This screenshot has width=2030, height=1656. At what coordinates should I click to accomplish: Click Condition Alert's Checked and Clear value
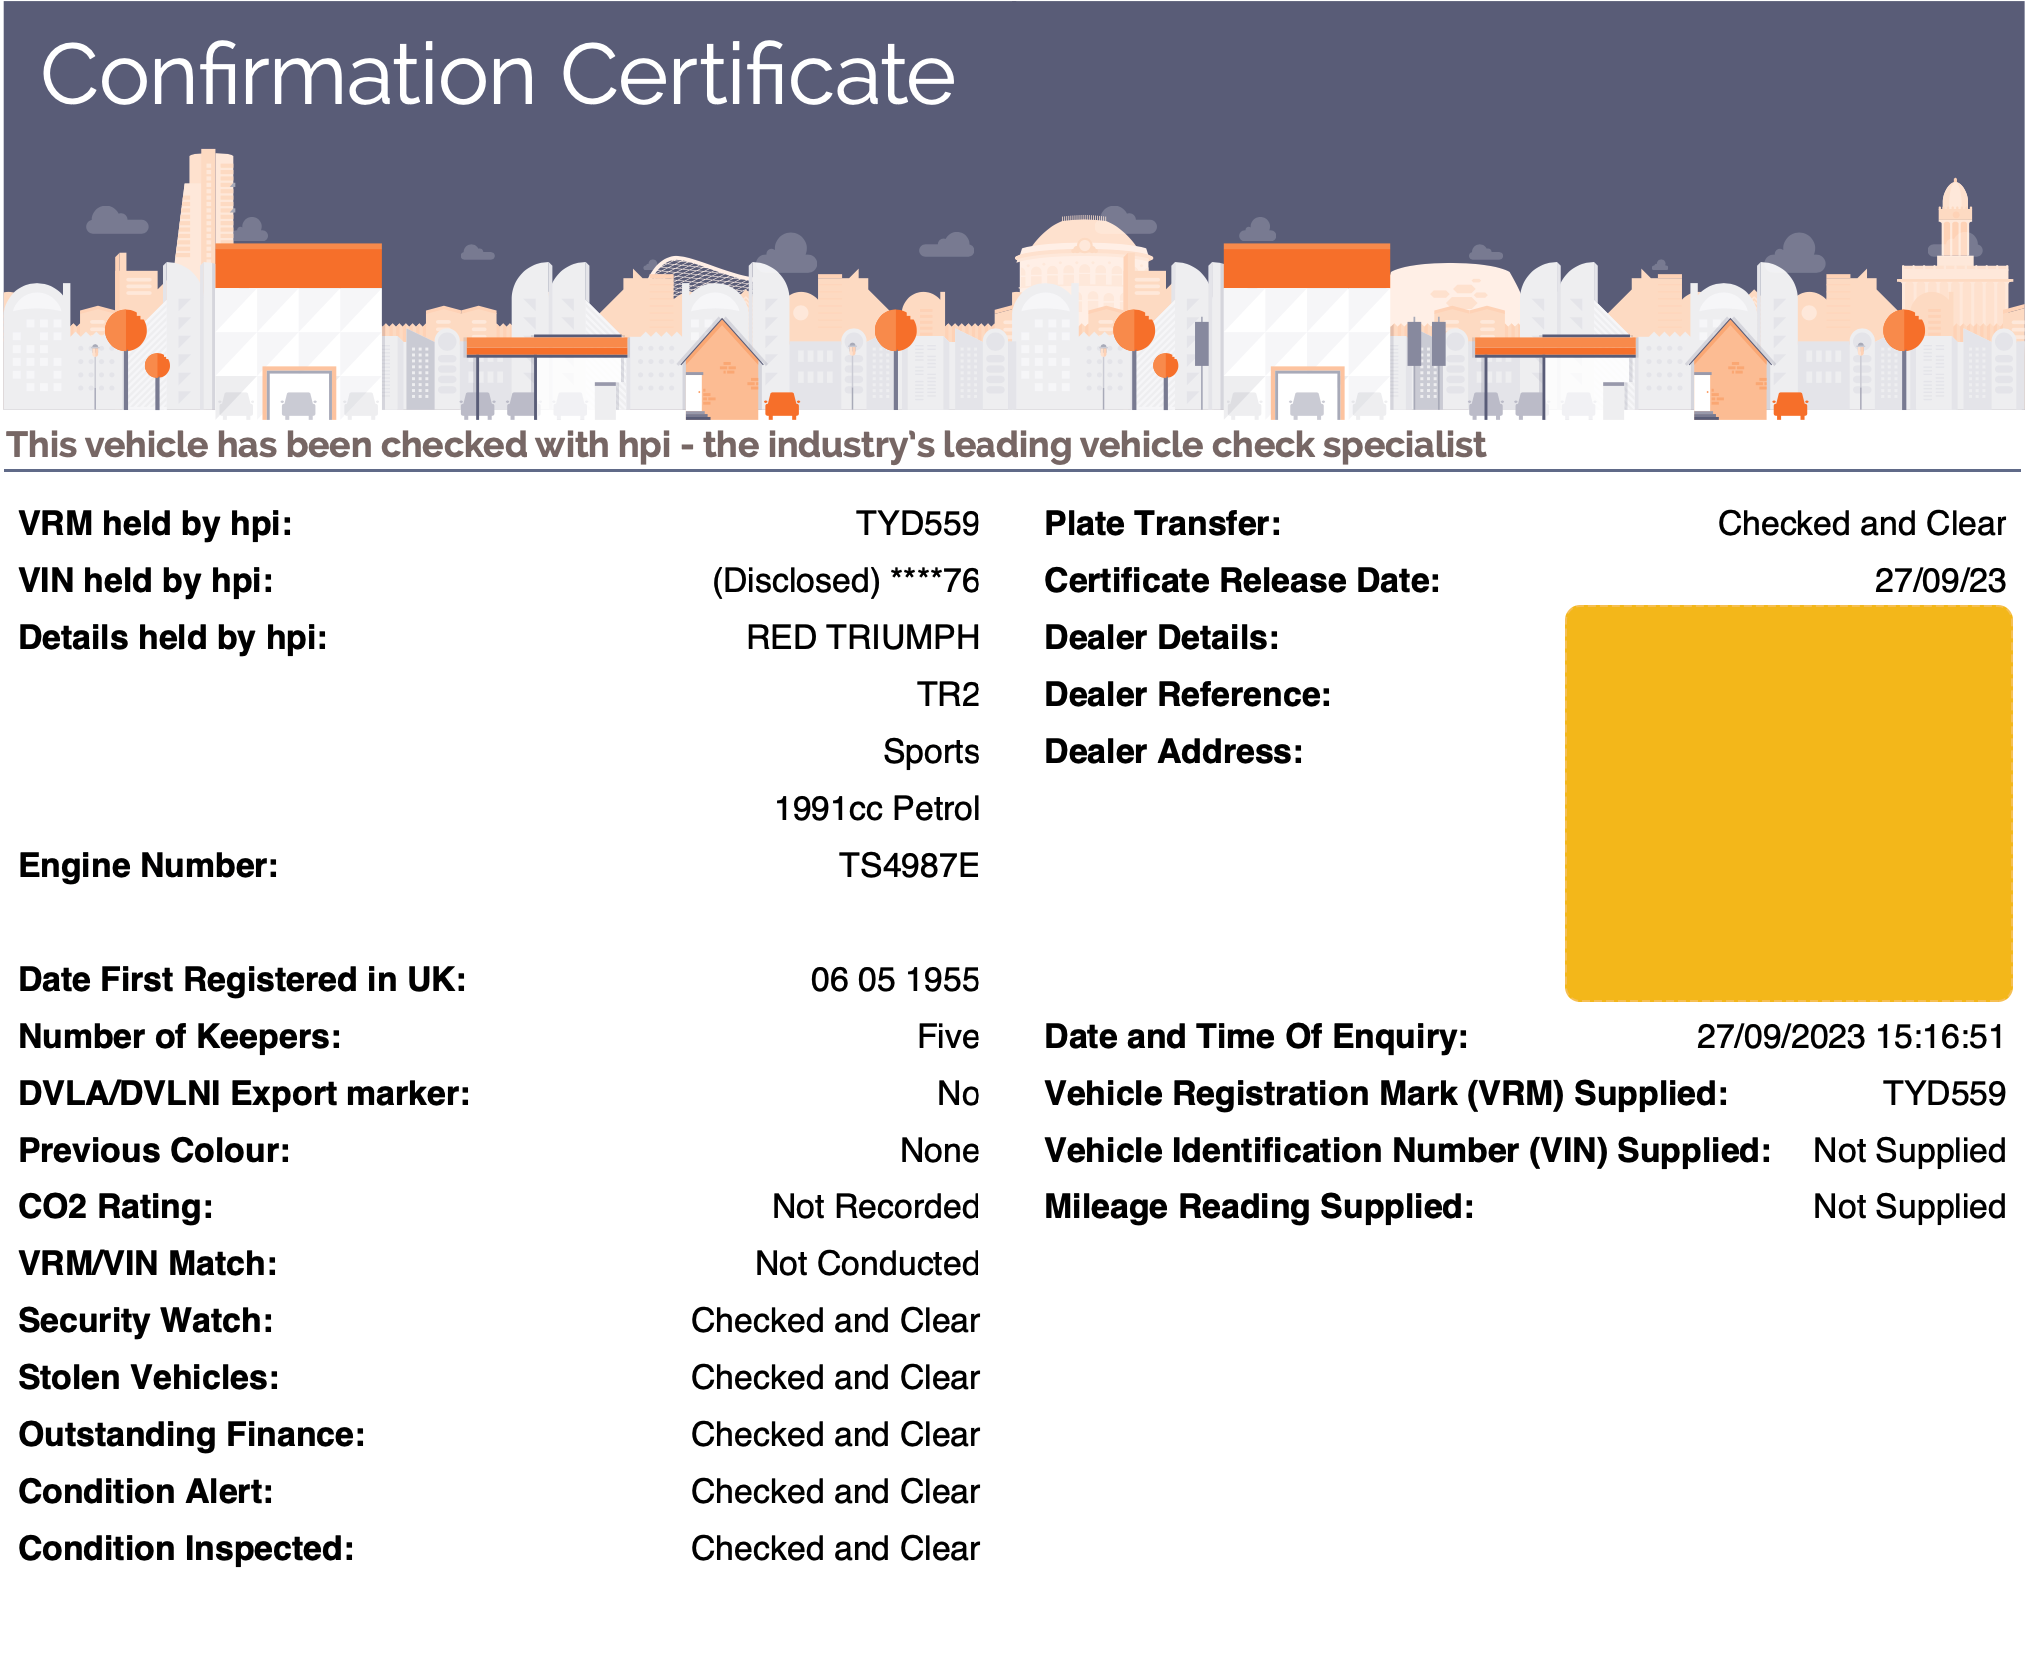[835, 1491]
